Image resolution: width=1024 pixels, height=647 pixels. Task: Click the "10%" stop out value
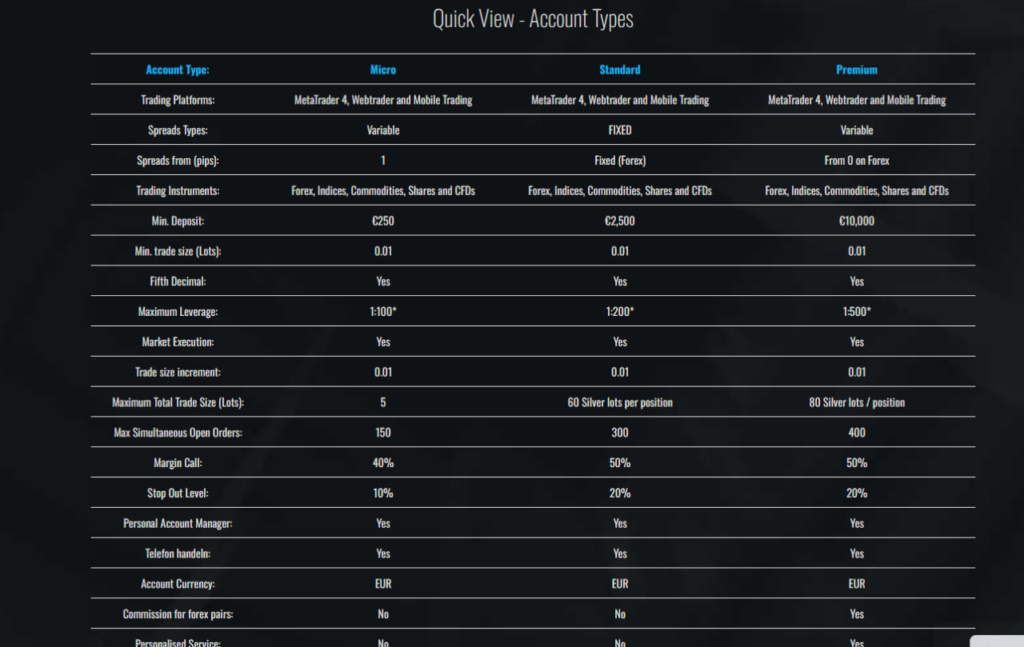click(x=383, y=493)
